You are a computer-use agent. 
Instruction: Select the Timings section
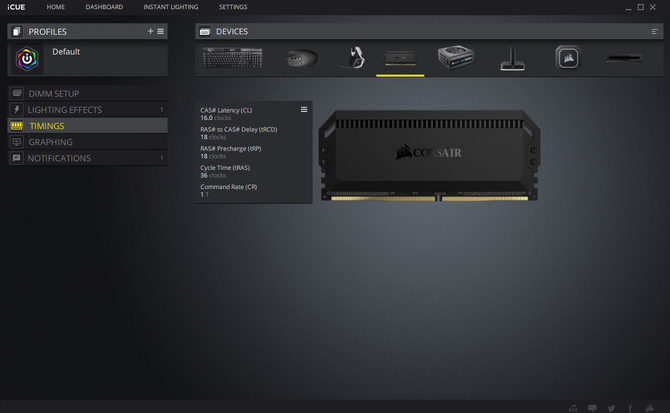pos(88,126)
